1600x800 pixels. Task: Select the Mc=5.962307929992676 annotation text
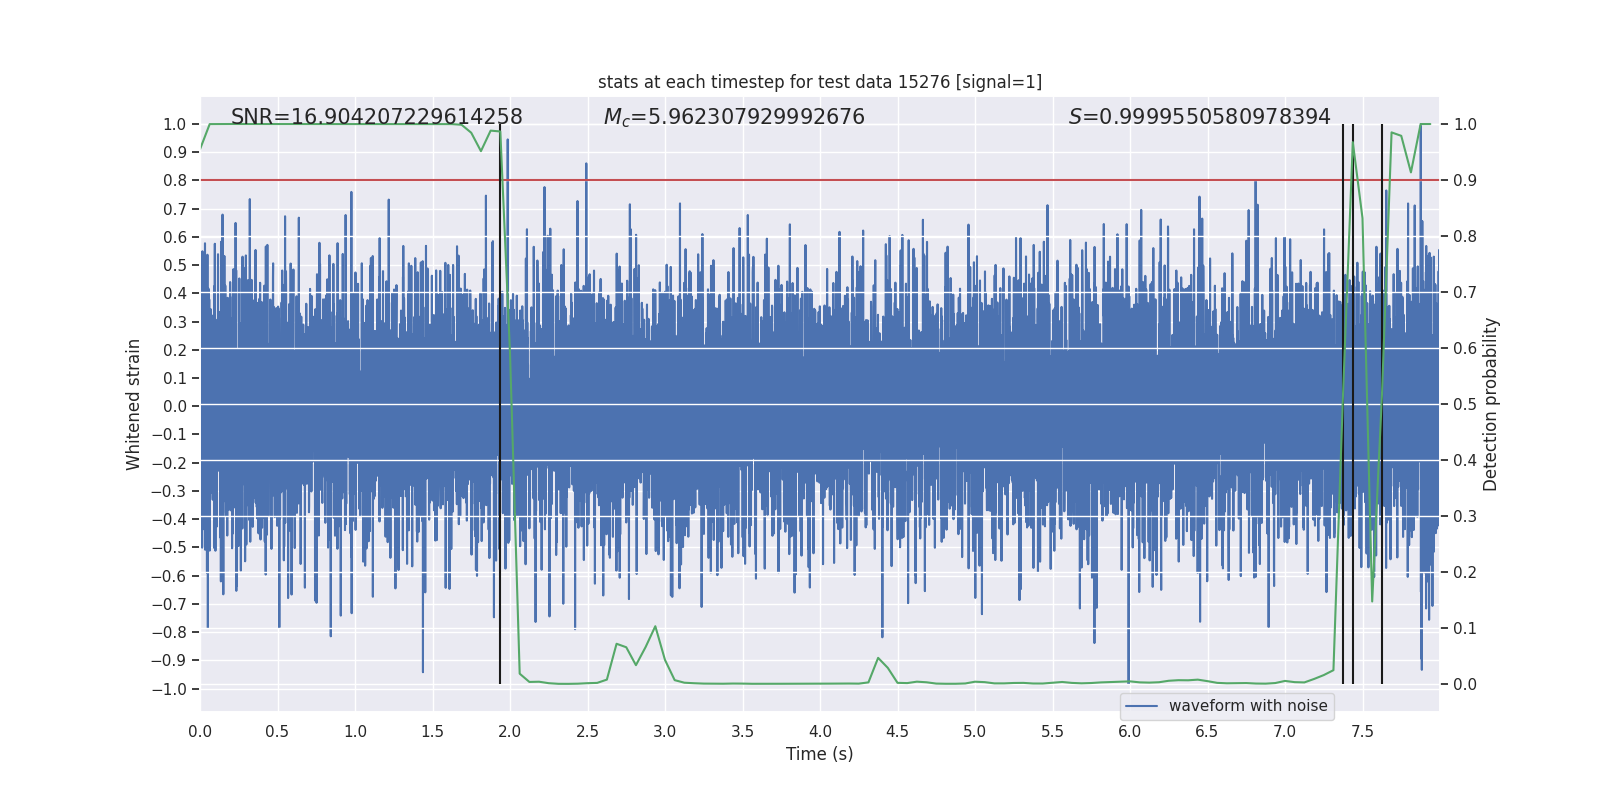(733, 117)
